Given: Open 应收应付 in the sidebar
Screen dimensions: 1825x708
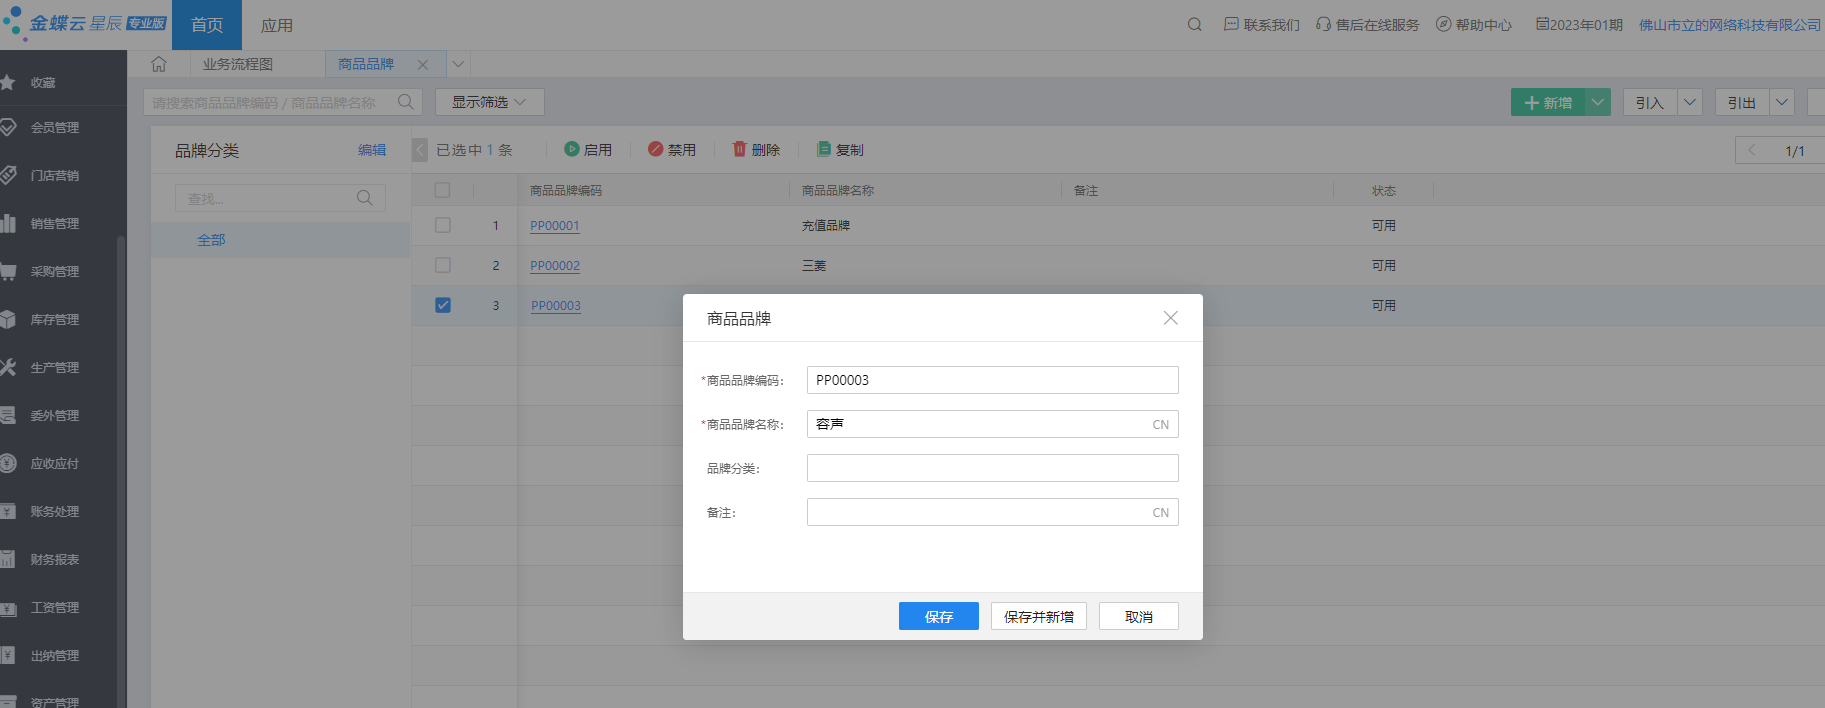Looking at the screenshot, I should (55, 464).
